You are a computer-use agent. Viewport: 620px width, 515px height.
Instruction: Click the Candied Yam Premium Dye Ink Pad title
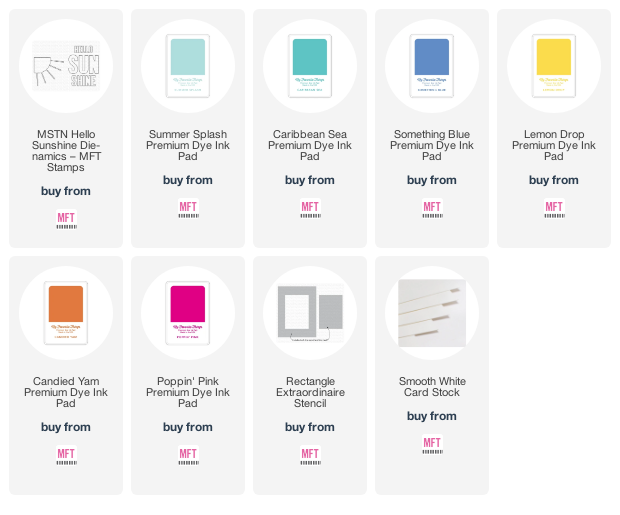66,392
